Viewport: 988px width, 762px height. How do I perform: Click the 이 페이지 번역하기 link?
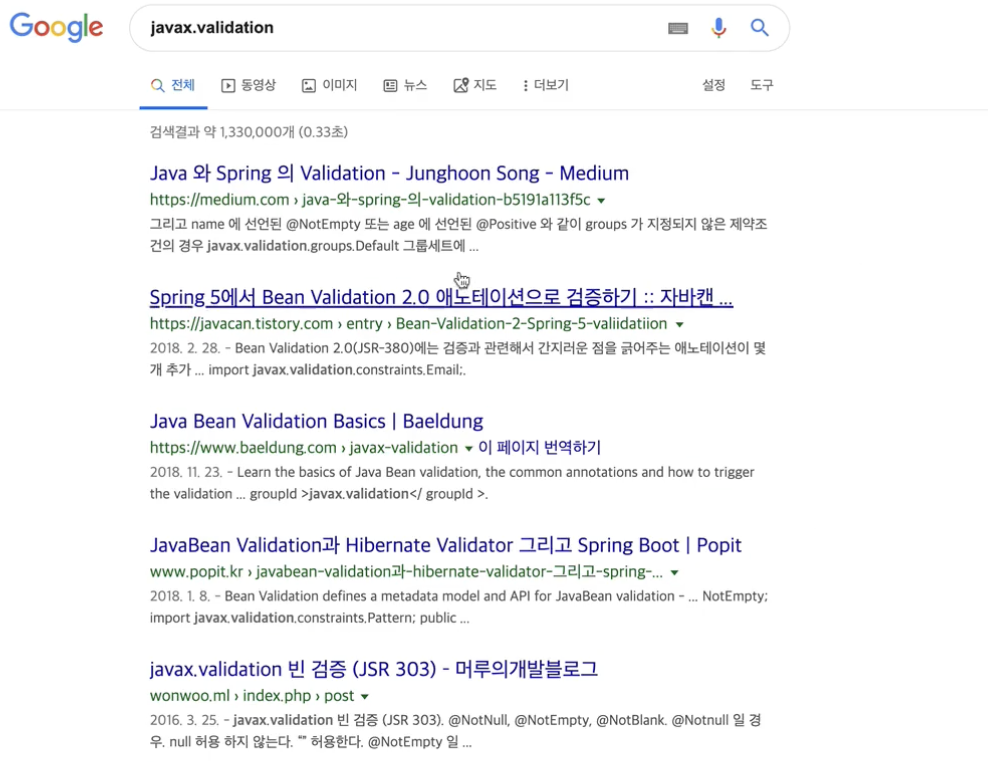[x=539, y=447]
